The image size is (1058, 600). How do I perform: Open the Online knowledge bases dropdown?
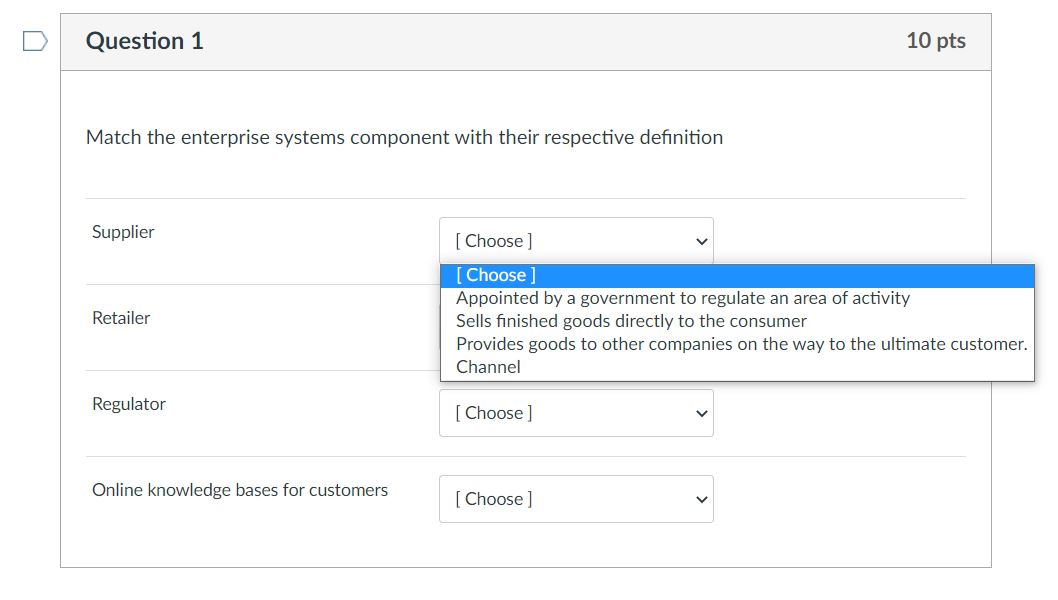pyautogui.click(x=576, y=498)
